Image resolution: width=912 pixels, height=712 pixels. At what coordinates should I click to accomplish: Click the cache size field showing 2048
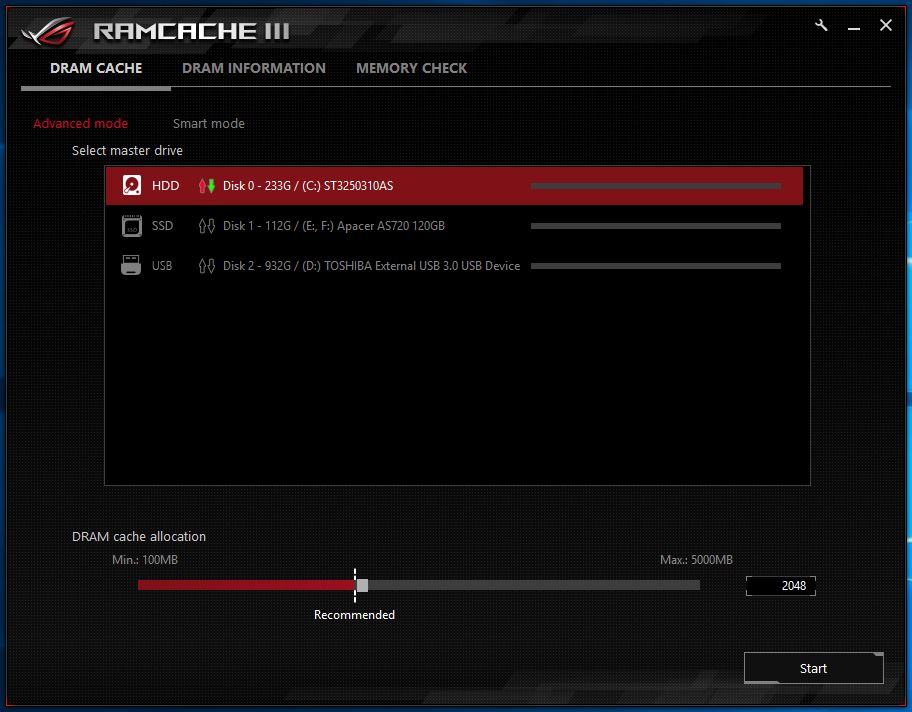coord(781,586)
